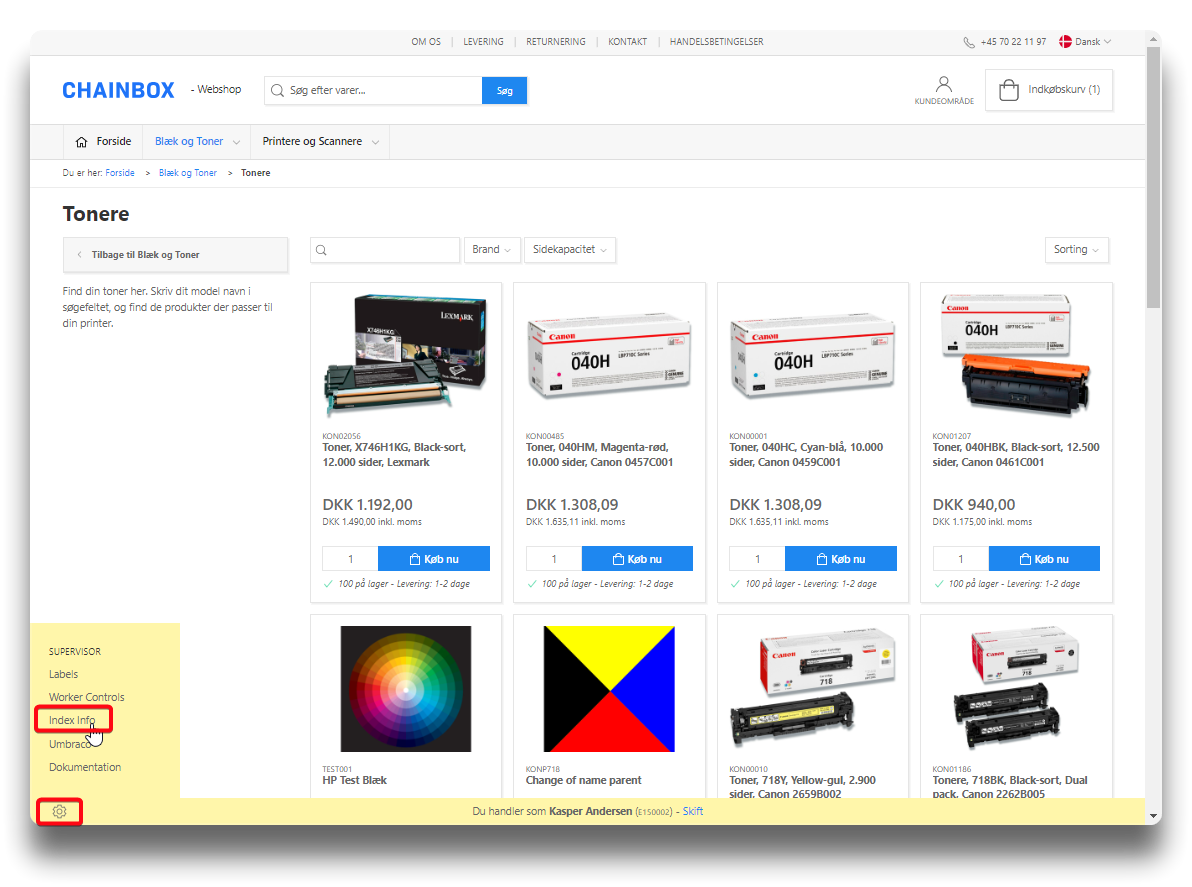Open Worker Controls in supervisor panel

pos(87,697)
